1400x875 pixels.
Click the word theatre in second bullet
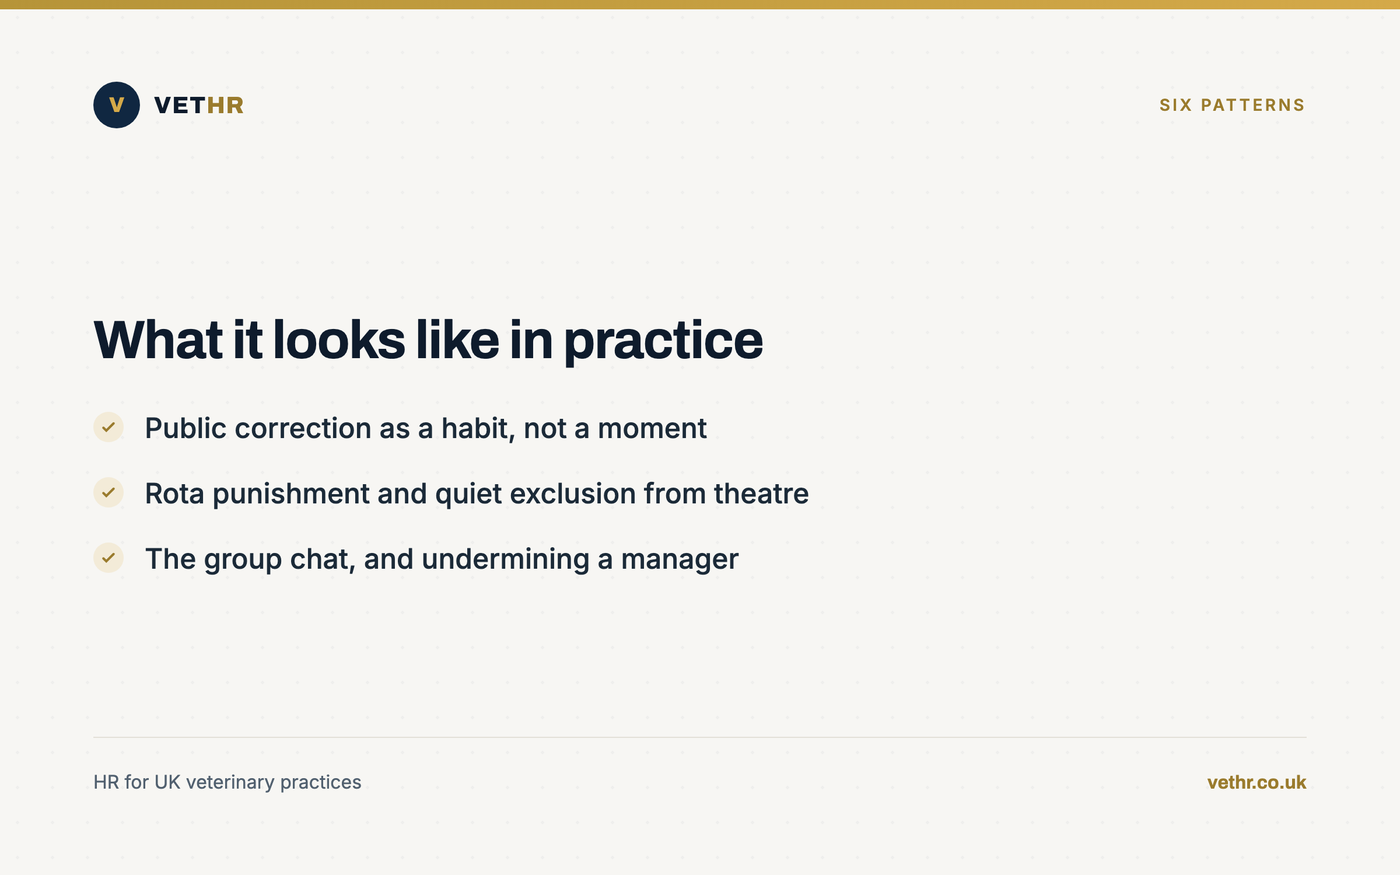point(761,493)
